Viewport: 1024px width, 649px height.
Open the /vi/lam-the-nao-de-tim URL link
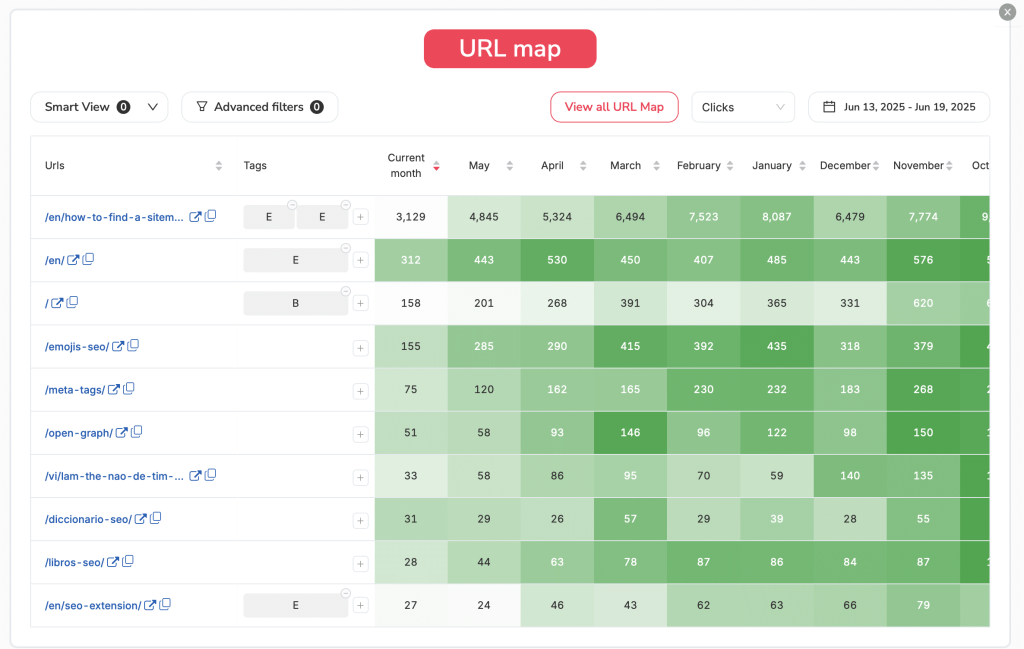click(x=114, y=476)
